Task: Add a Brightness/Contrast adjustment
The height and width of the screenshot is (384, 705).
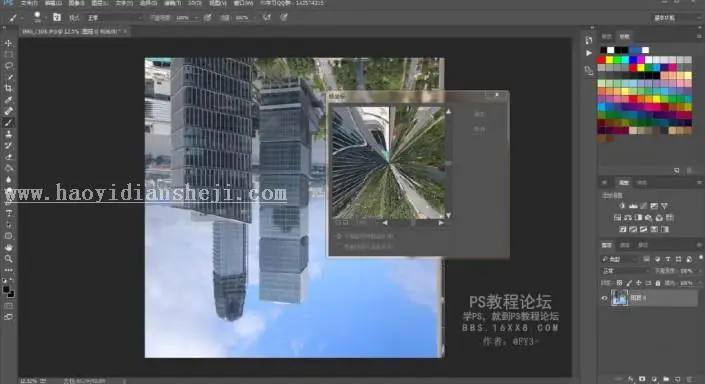Action: point(622,206)
